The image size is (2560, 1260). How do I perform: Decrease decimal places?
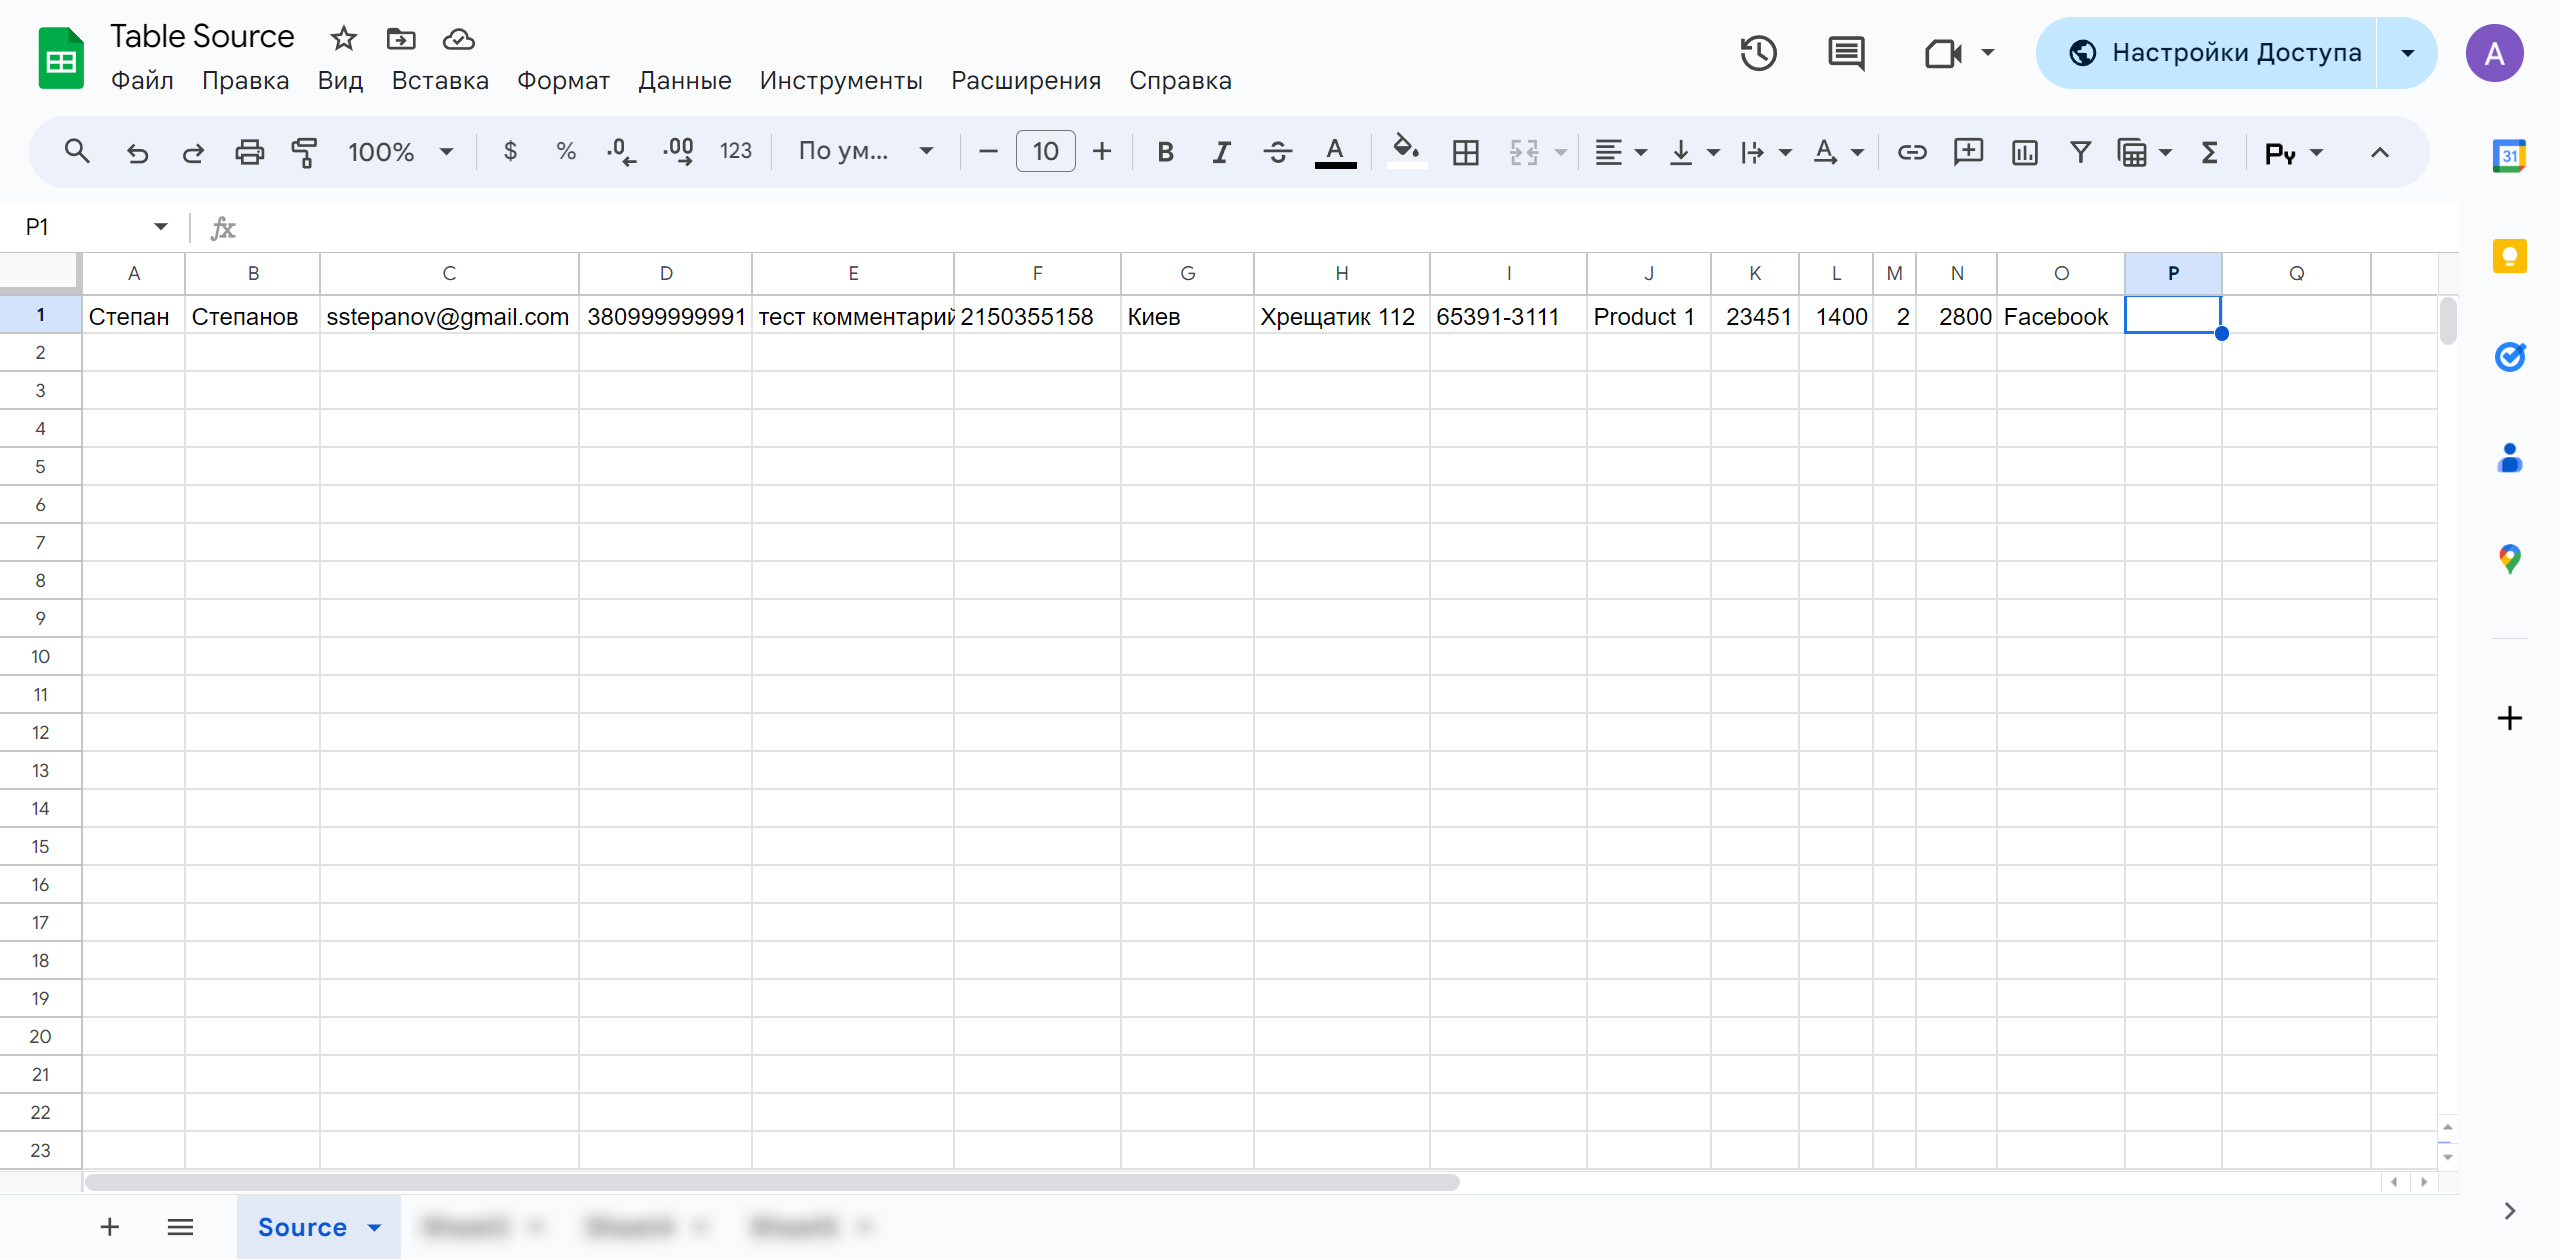click(621, 152)
